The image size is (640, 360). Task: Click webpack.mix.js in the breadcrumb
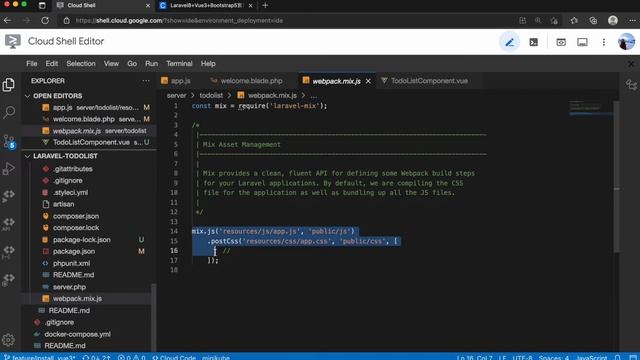click(272, 96)
